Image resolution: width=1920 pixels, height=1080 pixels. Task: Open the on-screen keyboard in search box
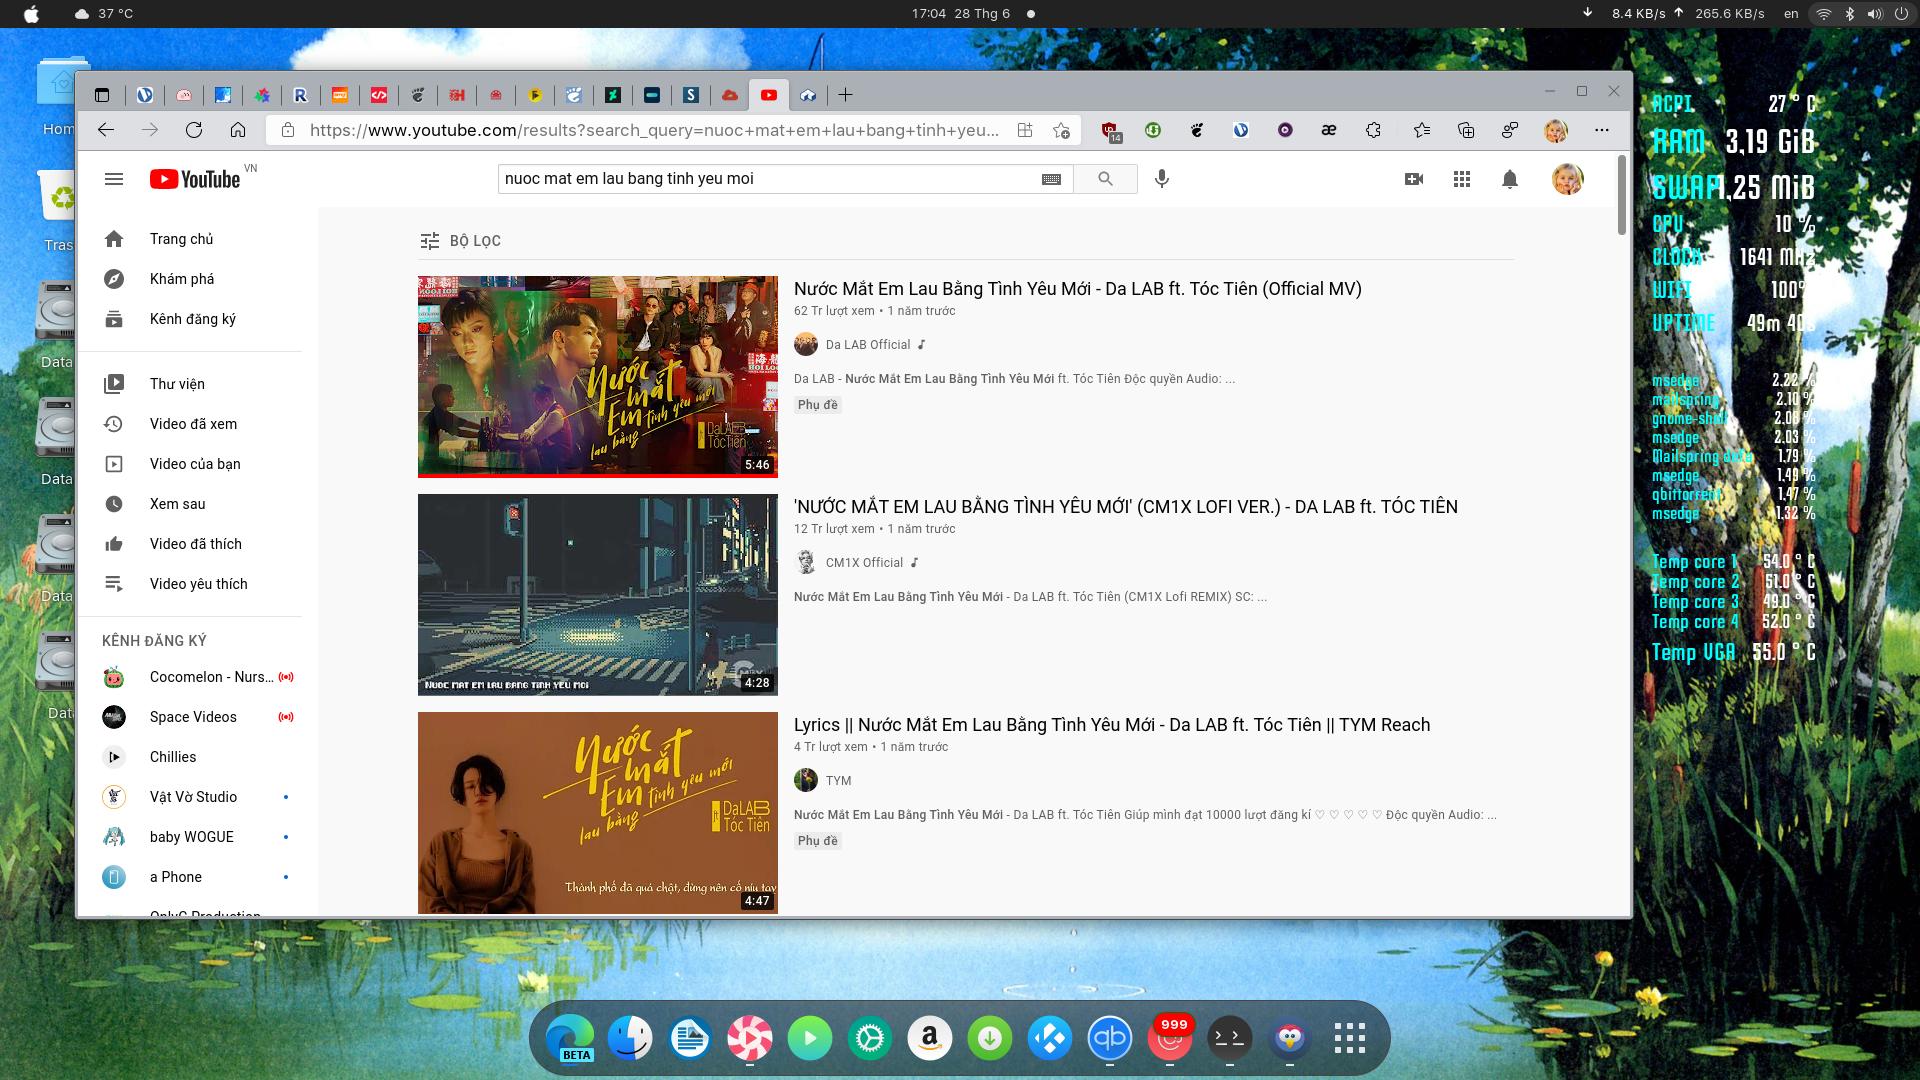click(1051, 179)
